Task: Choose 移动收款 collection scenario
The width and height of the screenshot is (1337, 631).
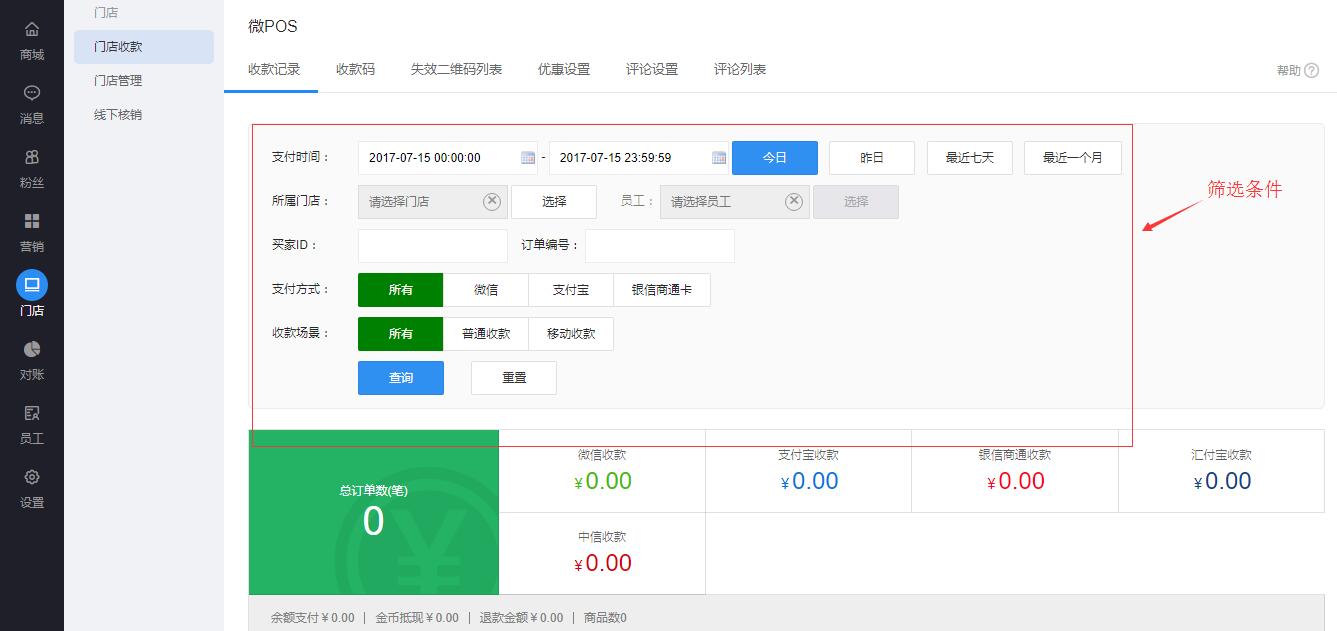Action: [571, 334]
